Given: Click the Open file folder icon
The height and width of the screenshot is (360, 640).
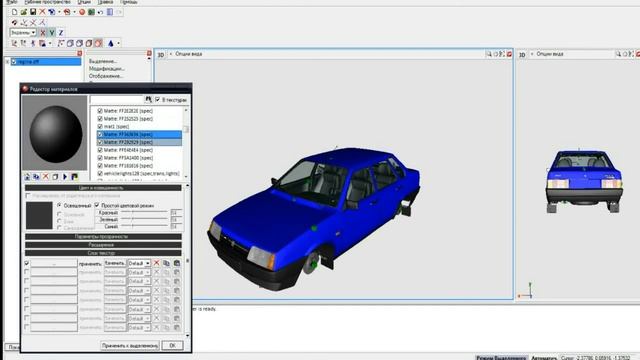Looking at the screenshot, I should [24, 12].
